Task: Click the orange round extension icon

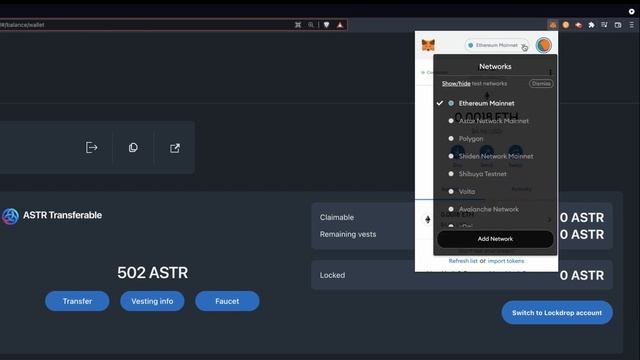Action: click(566, 25)
